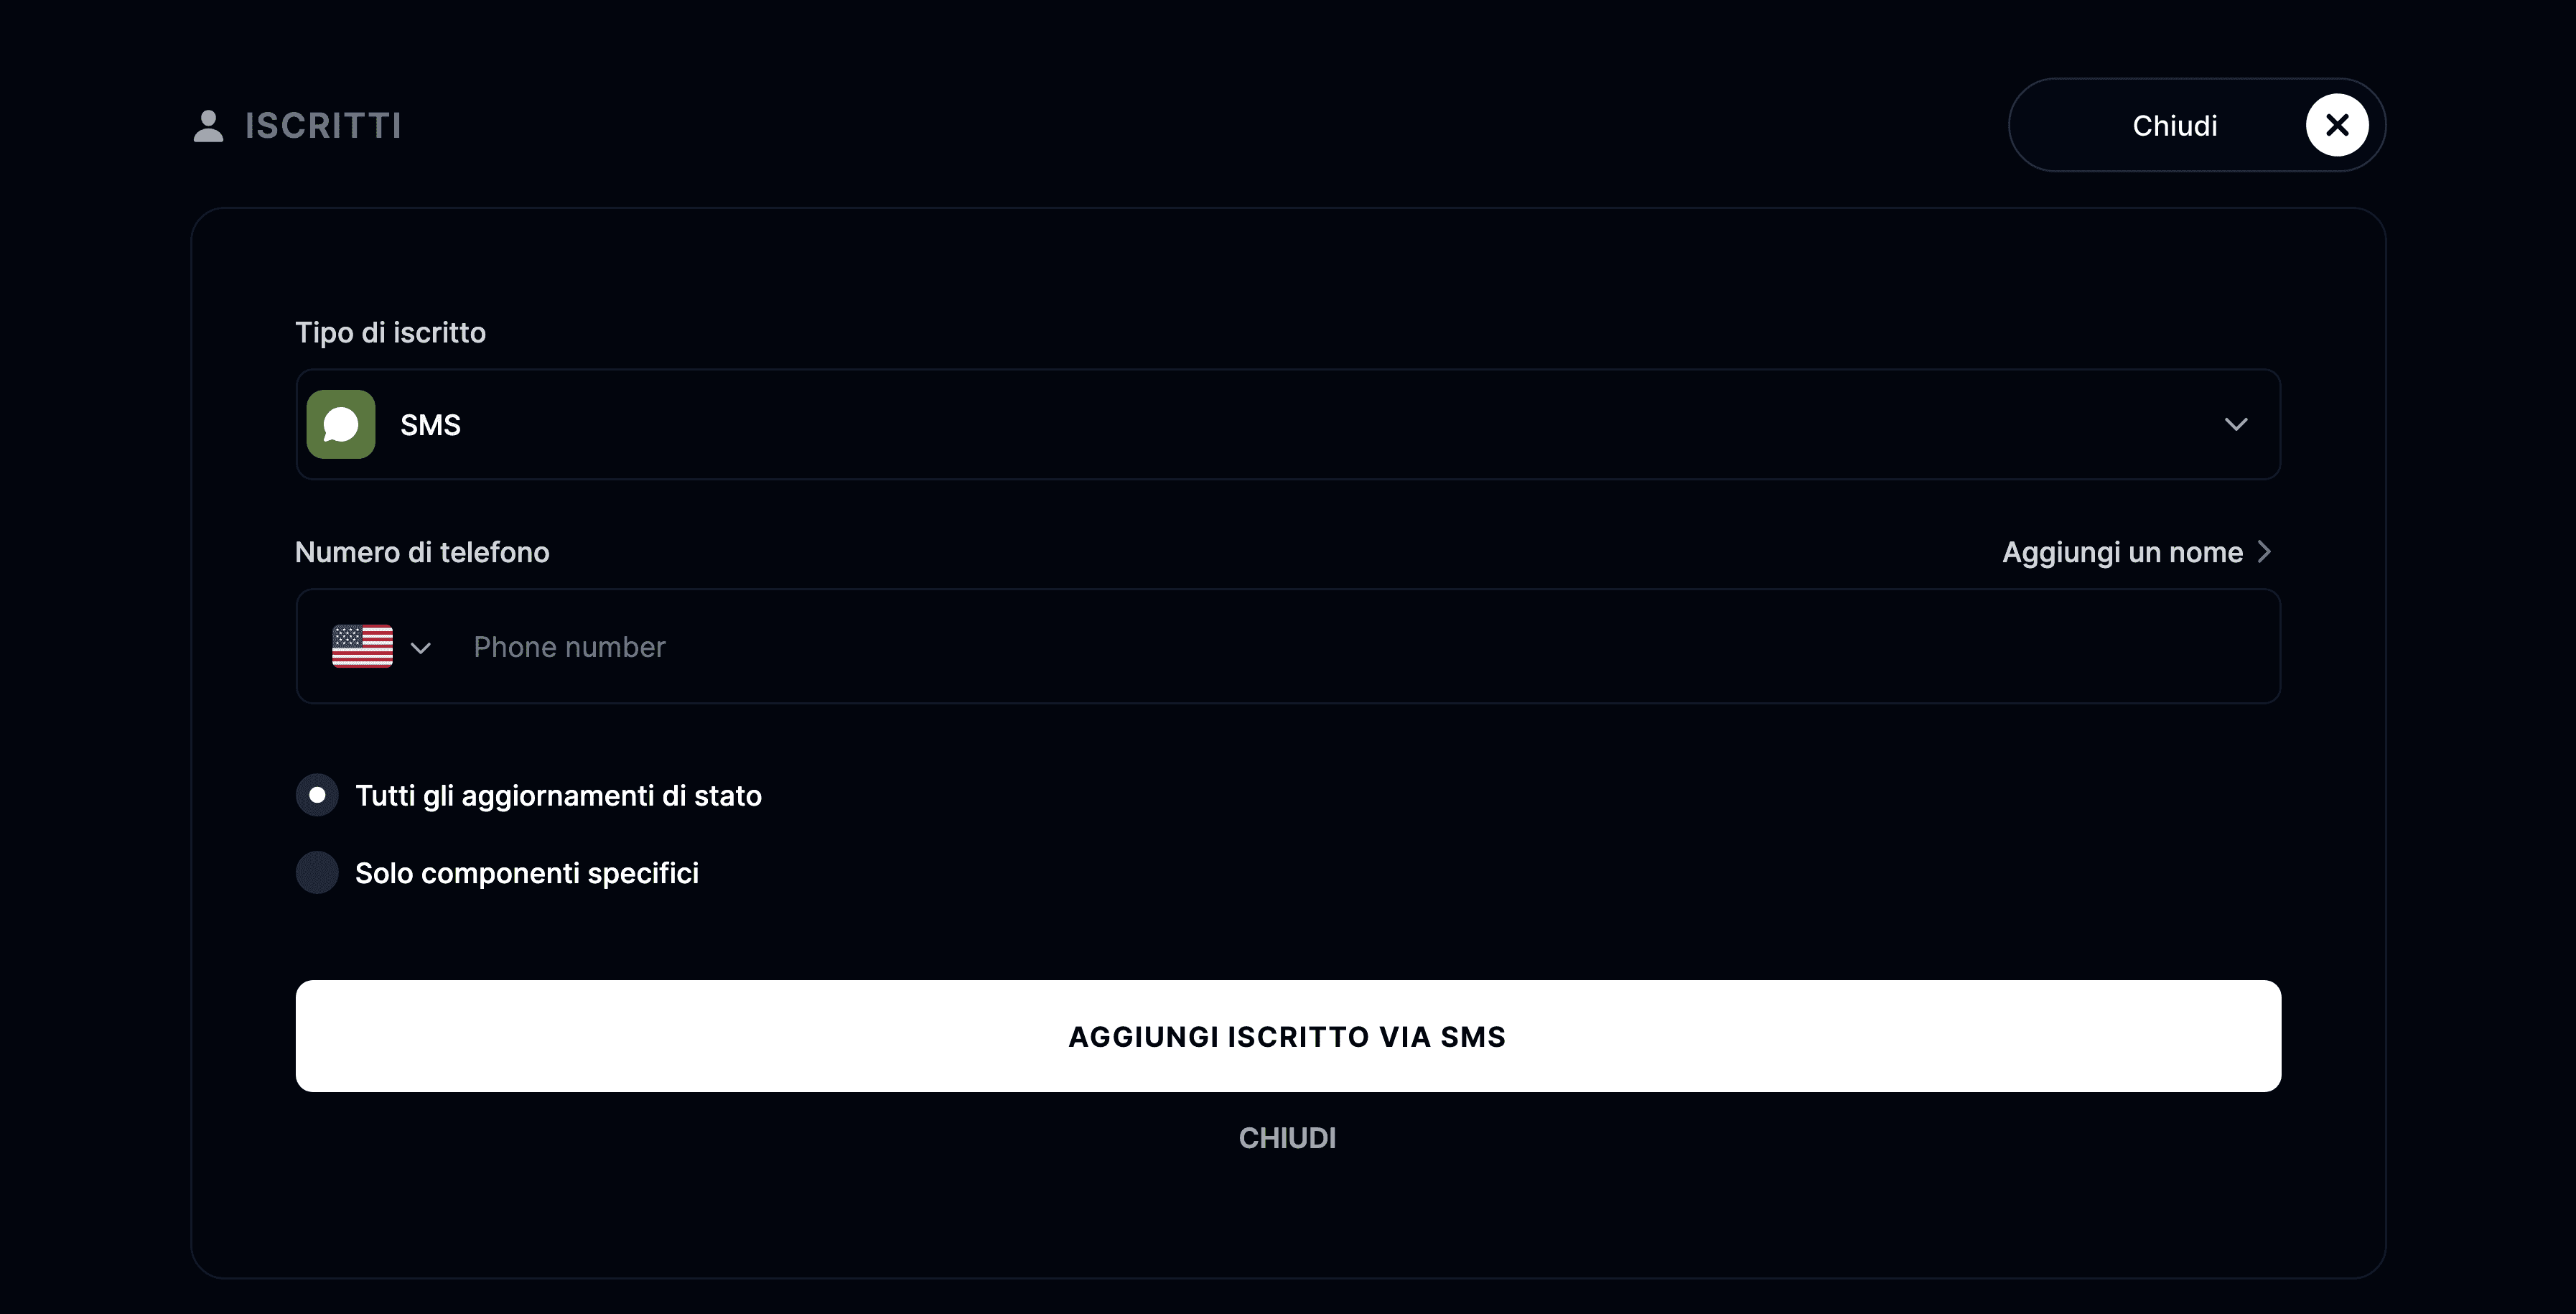This screenshot has width=2576, height=1314.
Task: Click the ISCRITTI section heading
Action: 323,126
